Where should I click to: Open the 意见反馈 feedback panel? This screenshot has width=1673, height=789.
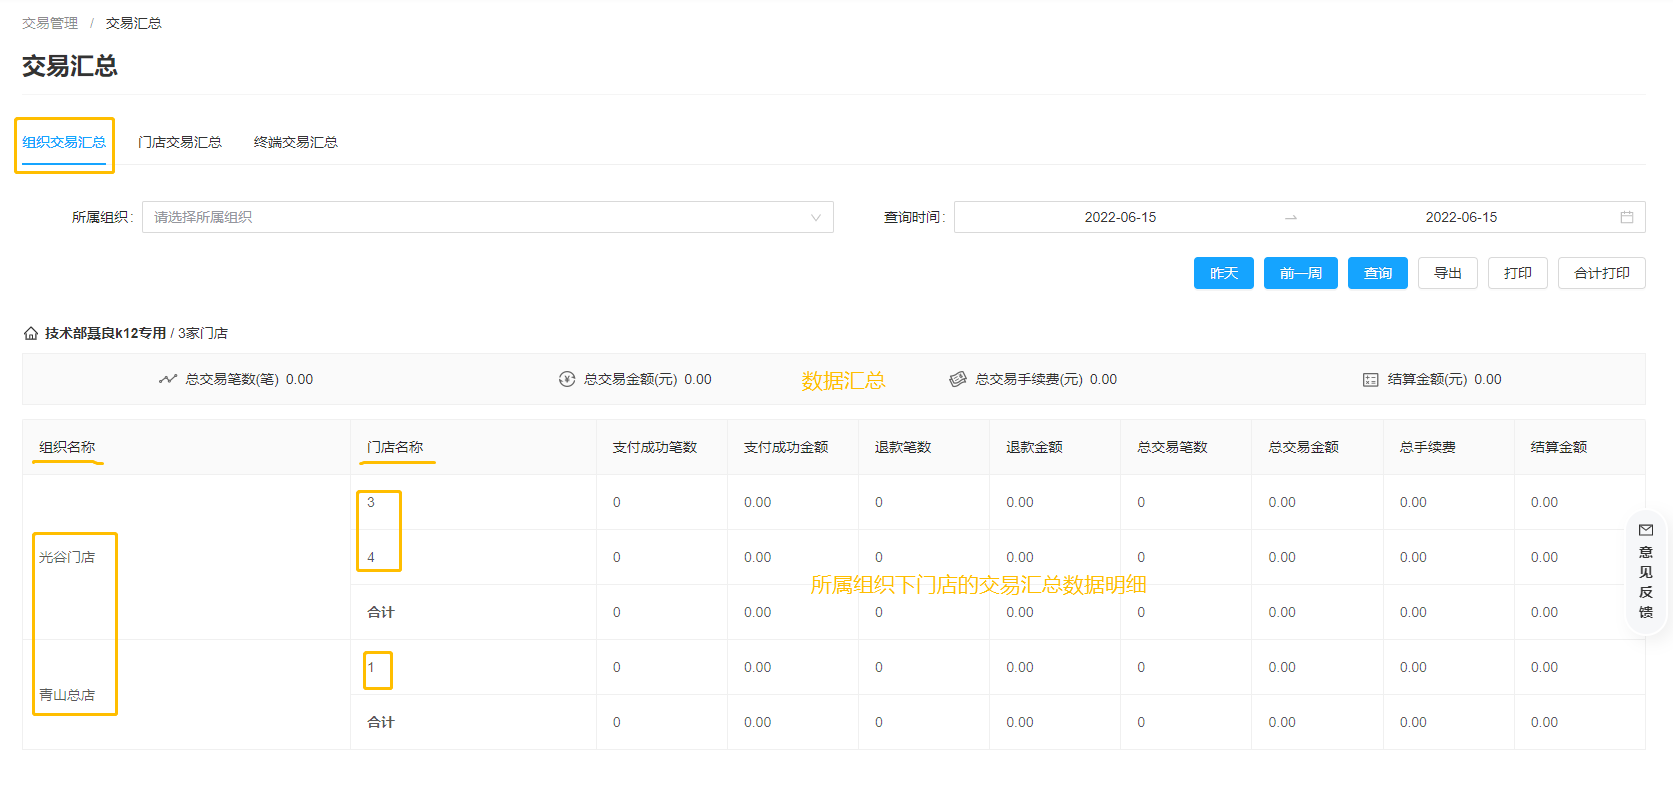pos(1646,571)
